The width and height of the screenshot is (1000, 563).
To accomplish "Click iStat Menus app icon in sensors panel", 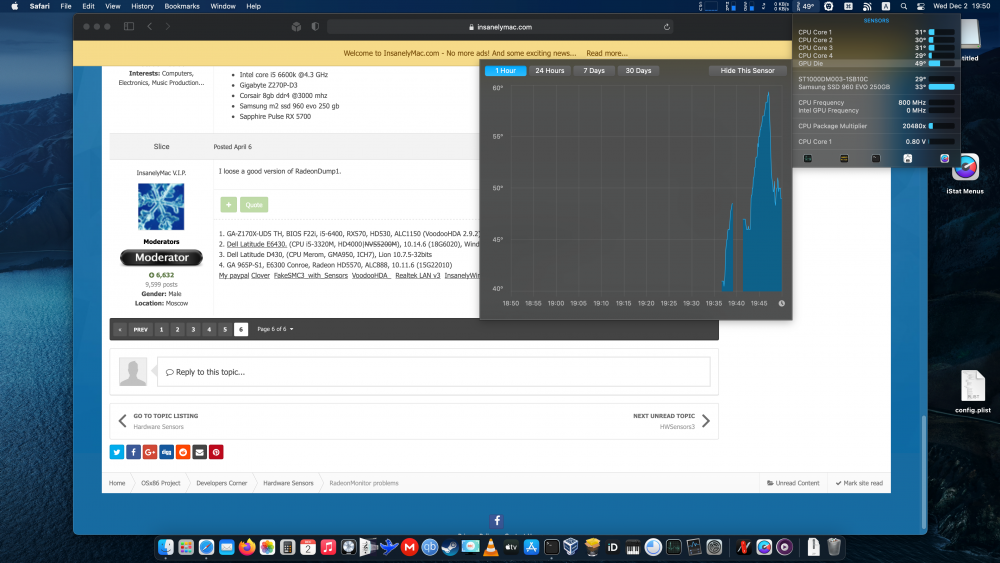I will tap(945, 158).
